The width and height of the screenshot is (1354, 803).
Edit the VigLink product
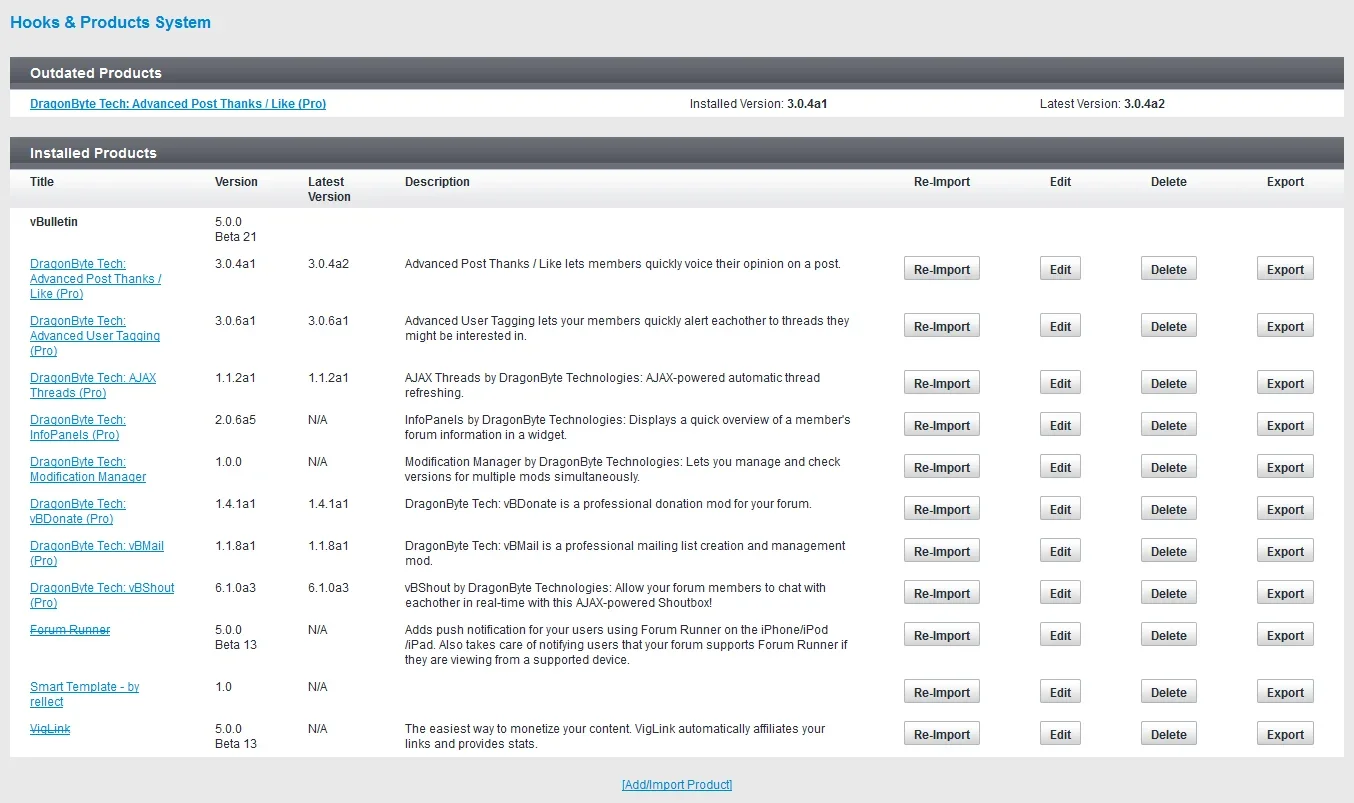tap(1061, 734)
